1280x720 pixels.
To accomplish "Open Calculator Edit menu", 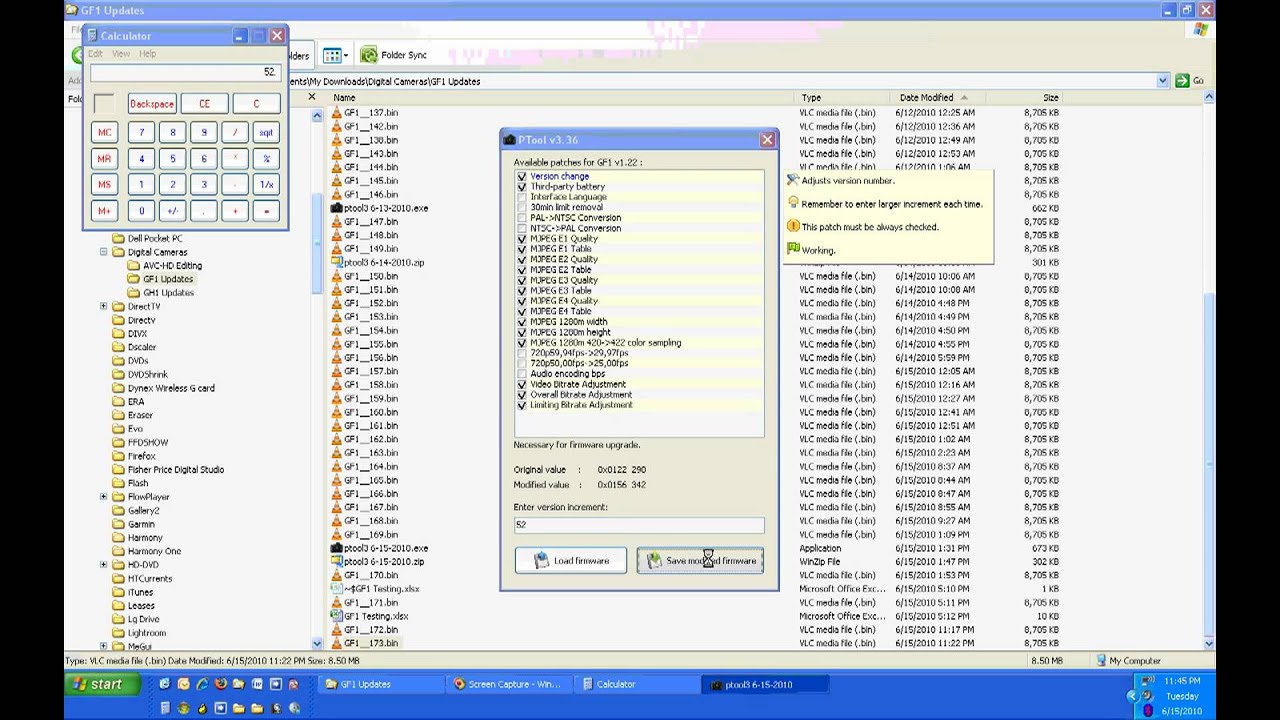I will click(x=96, y=53).
